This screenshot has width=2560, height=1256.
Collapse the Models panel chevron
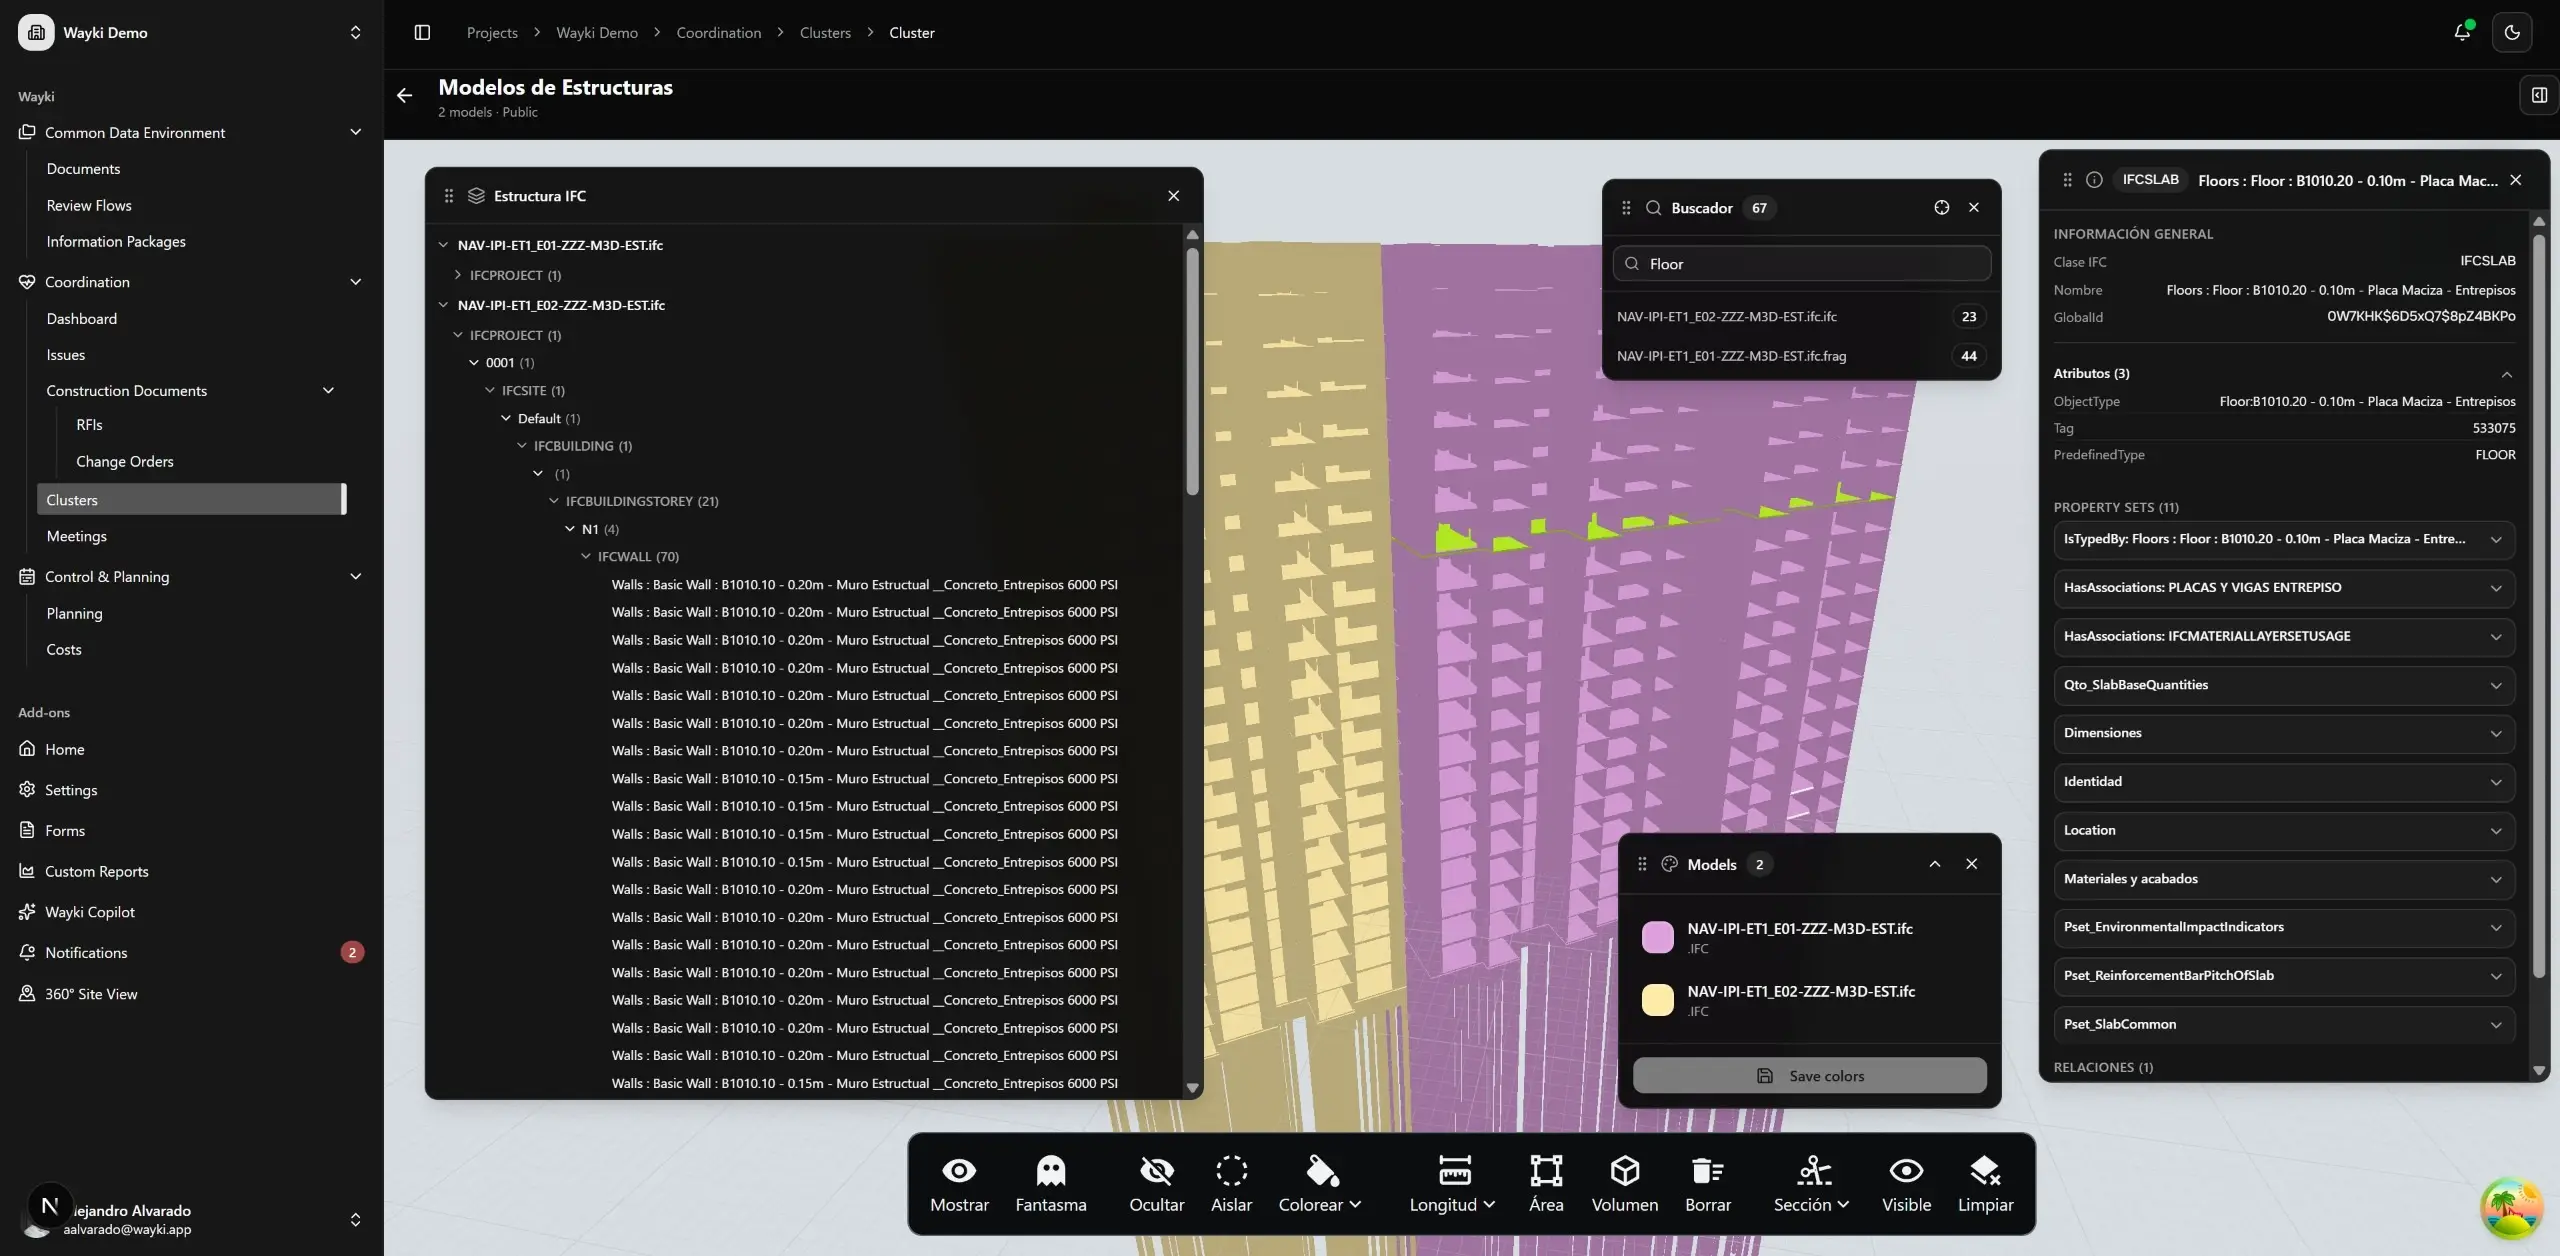(x=1934, y=864)
